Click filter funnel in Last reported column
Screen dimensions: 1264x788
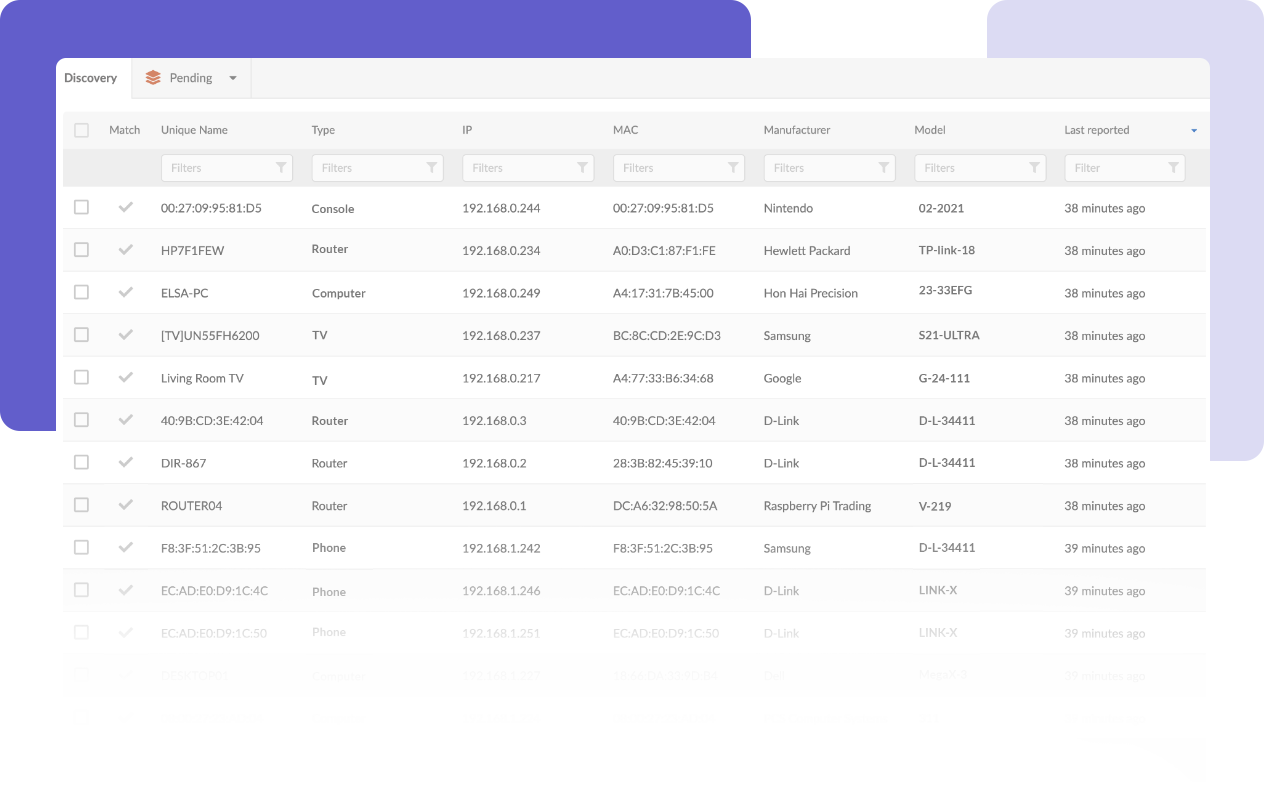pos(1173,168)
